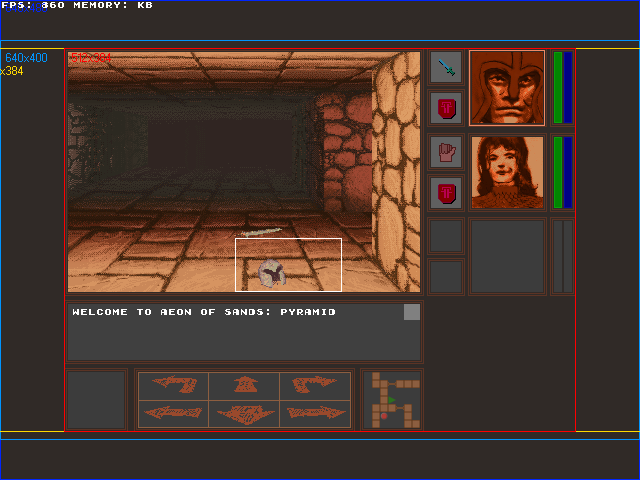This screenshot has width=640, height=480.
Task: Select the long-haired woman portrait
Action: click(x=507, y=173)
